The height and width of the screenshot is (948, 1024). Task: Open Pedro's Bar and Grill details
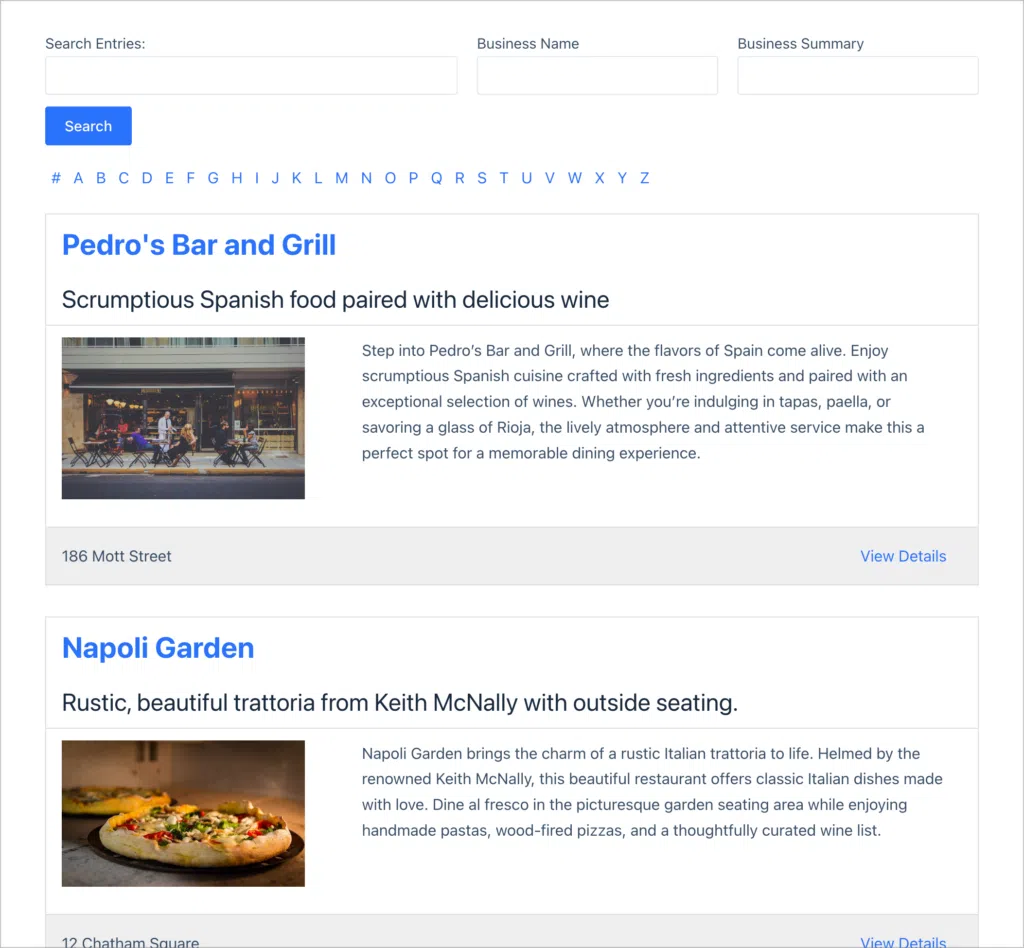point(198,245)
